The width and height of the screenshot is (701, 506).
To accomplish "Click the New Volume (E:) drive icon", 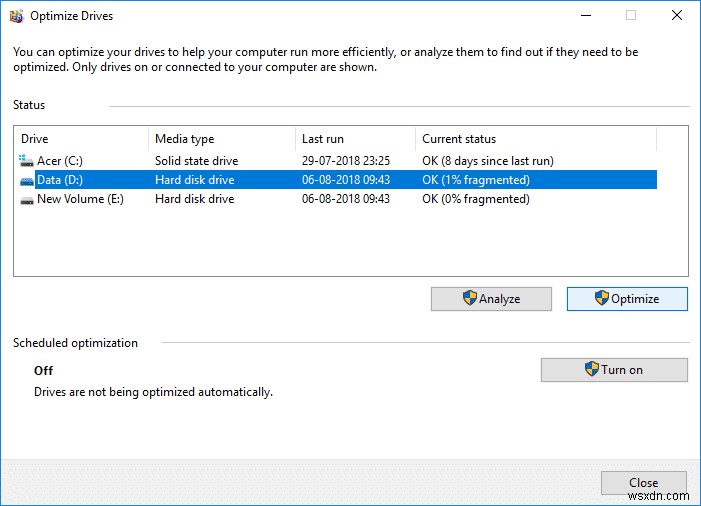I will coord(27,199).
